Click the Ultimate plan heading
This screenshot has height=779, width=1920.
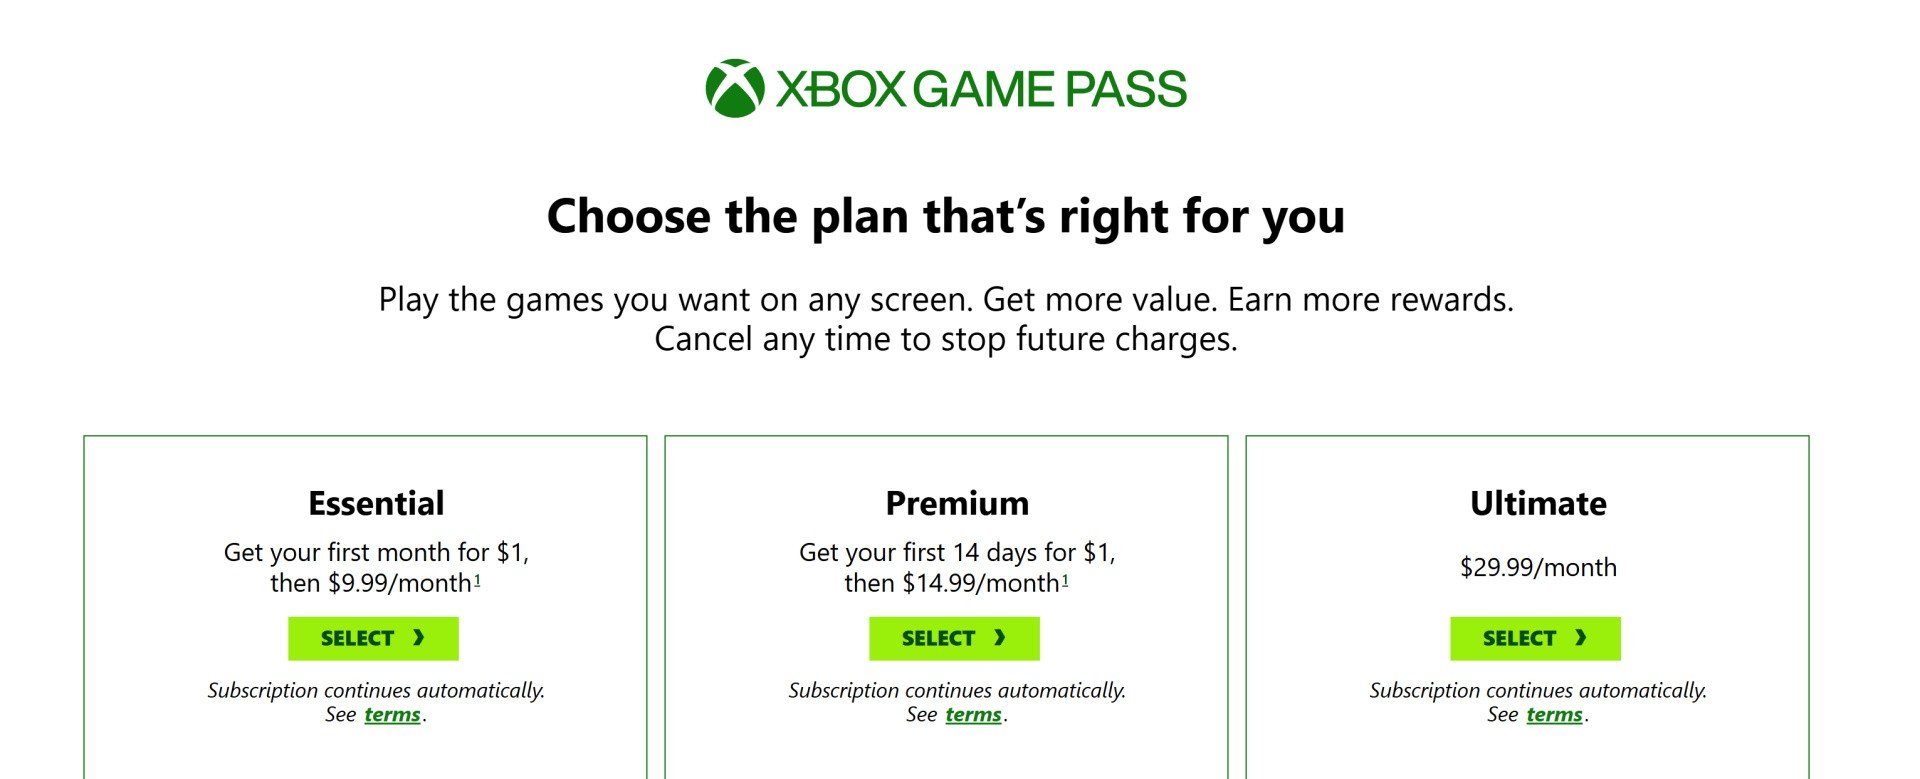click(1538, 503)
